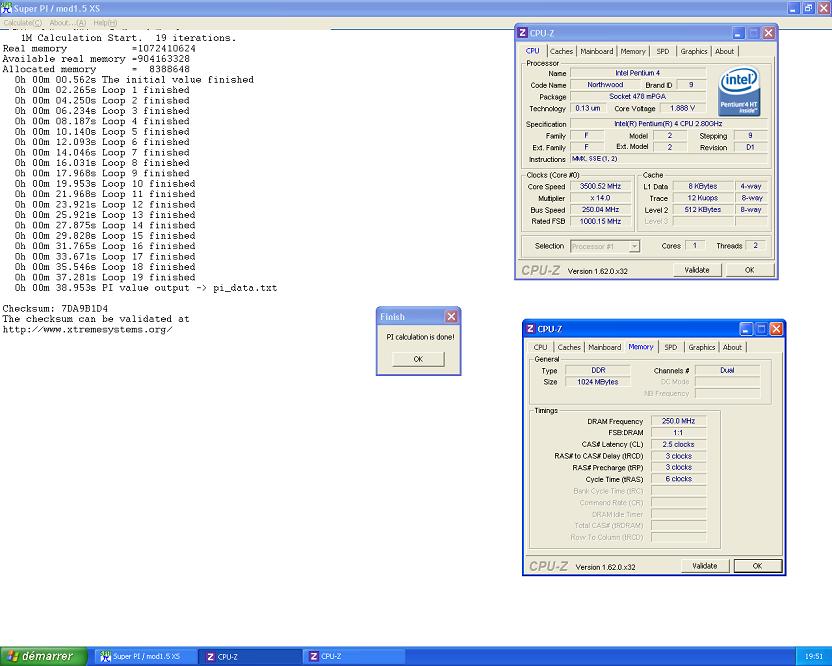Click the Cycle Time tRAS value 6 clocks

point(678,479)
